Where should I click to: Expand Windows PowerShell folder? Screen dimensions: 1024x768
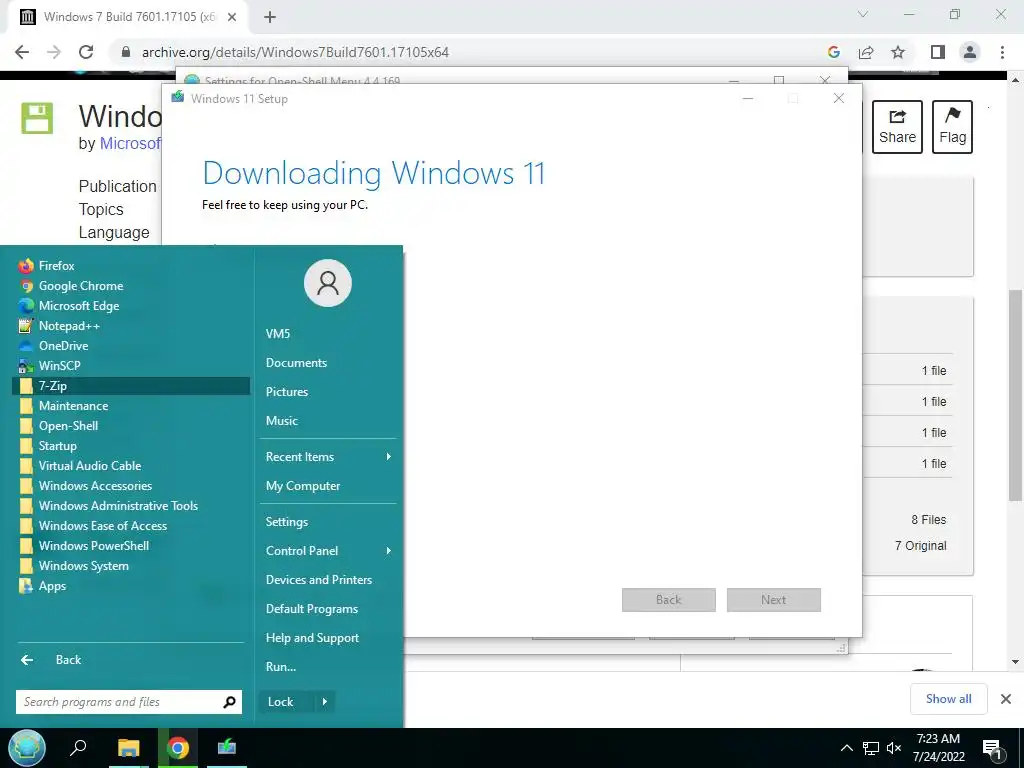point(131,546)
